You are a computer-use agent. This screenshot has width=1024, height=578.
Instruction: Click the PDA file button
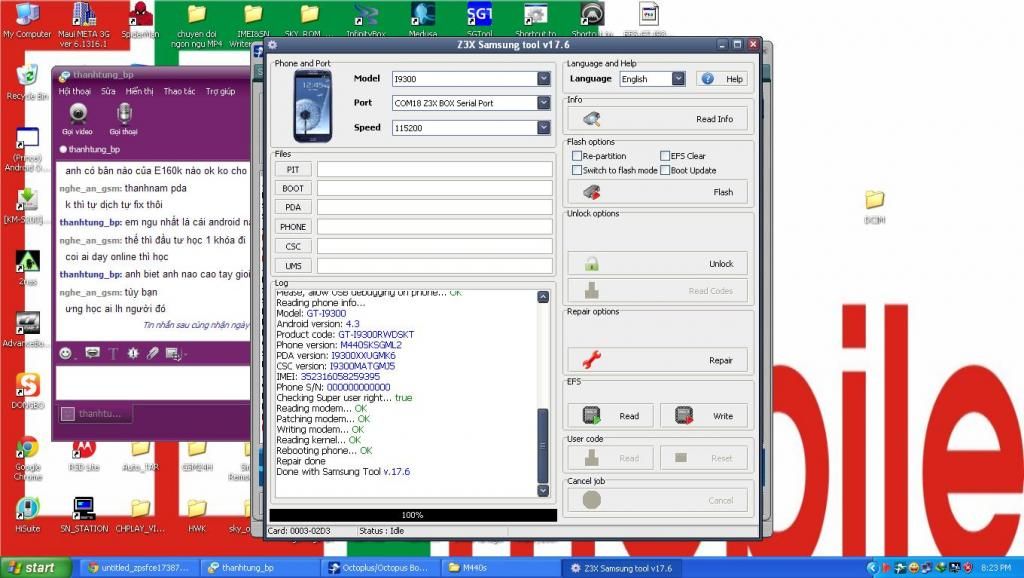pyautogui.click(x=293, y=207)
